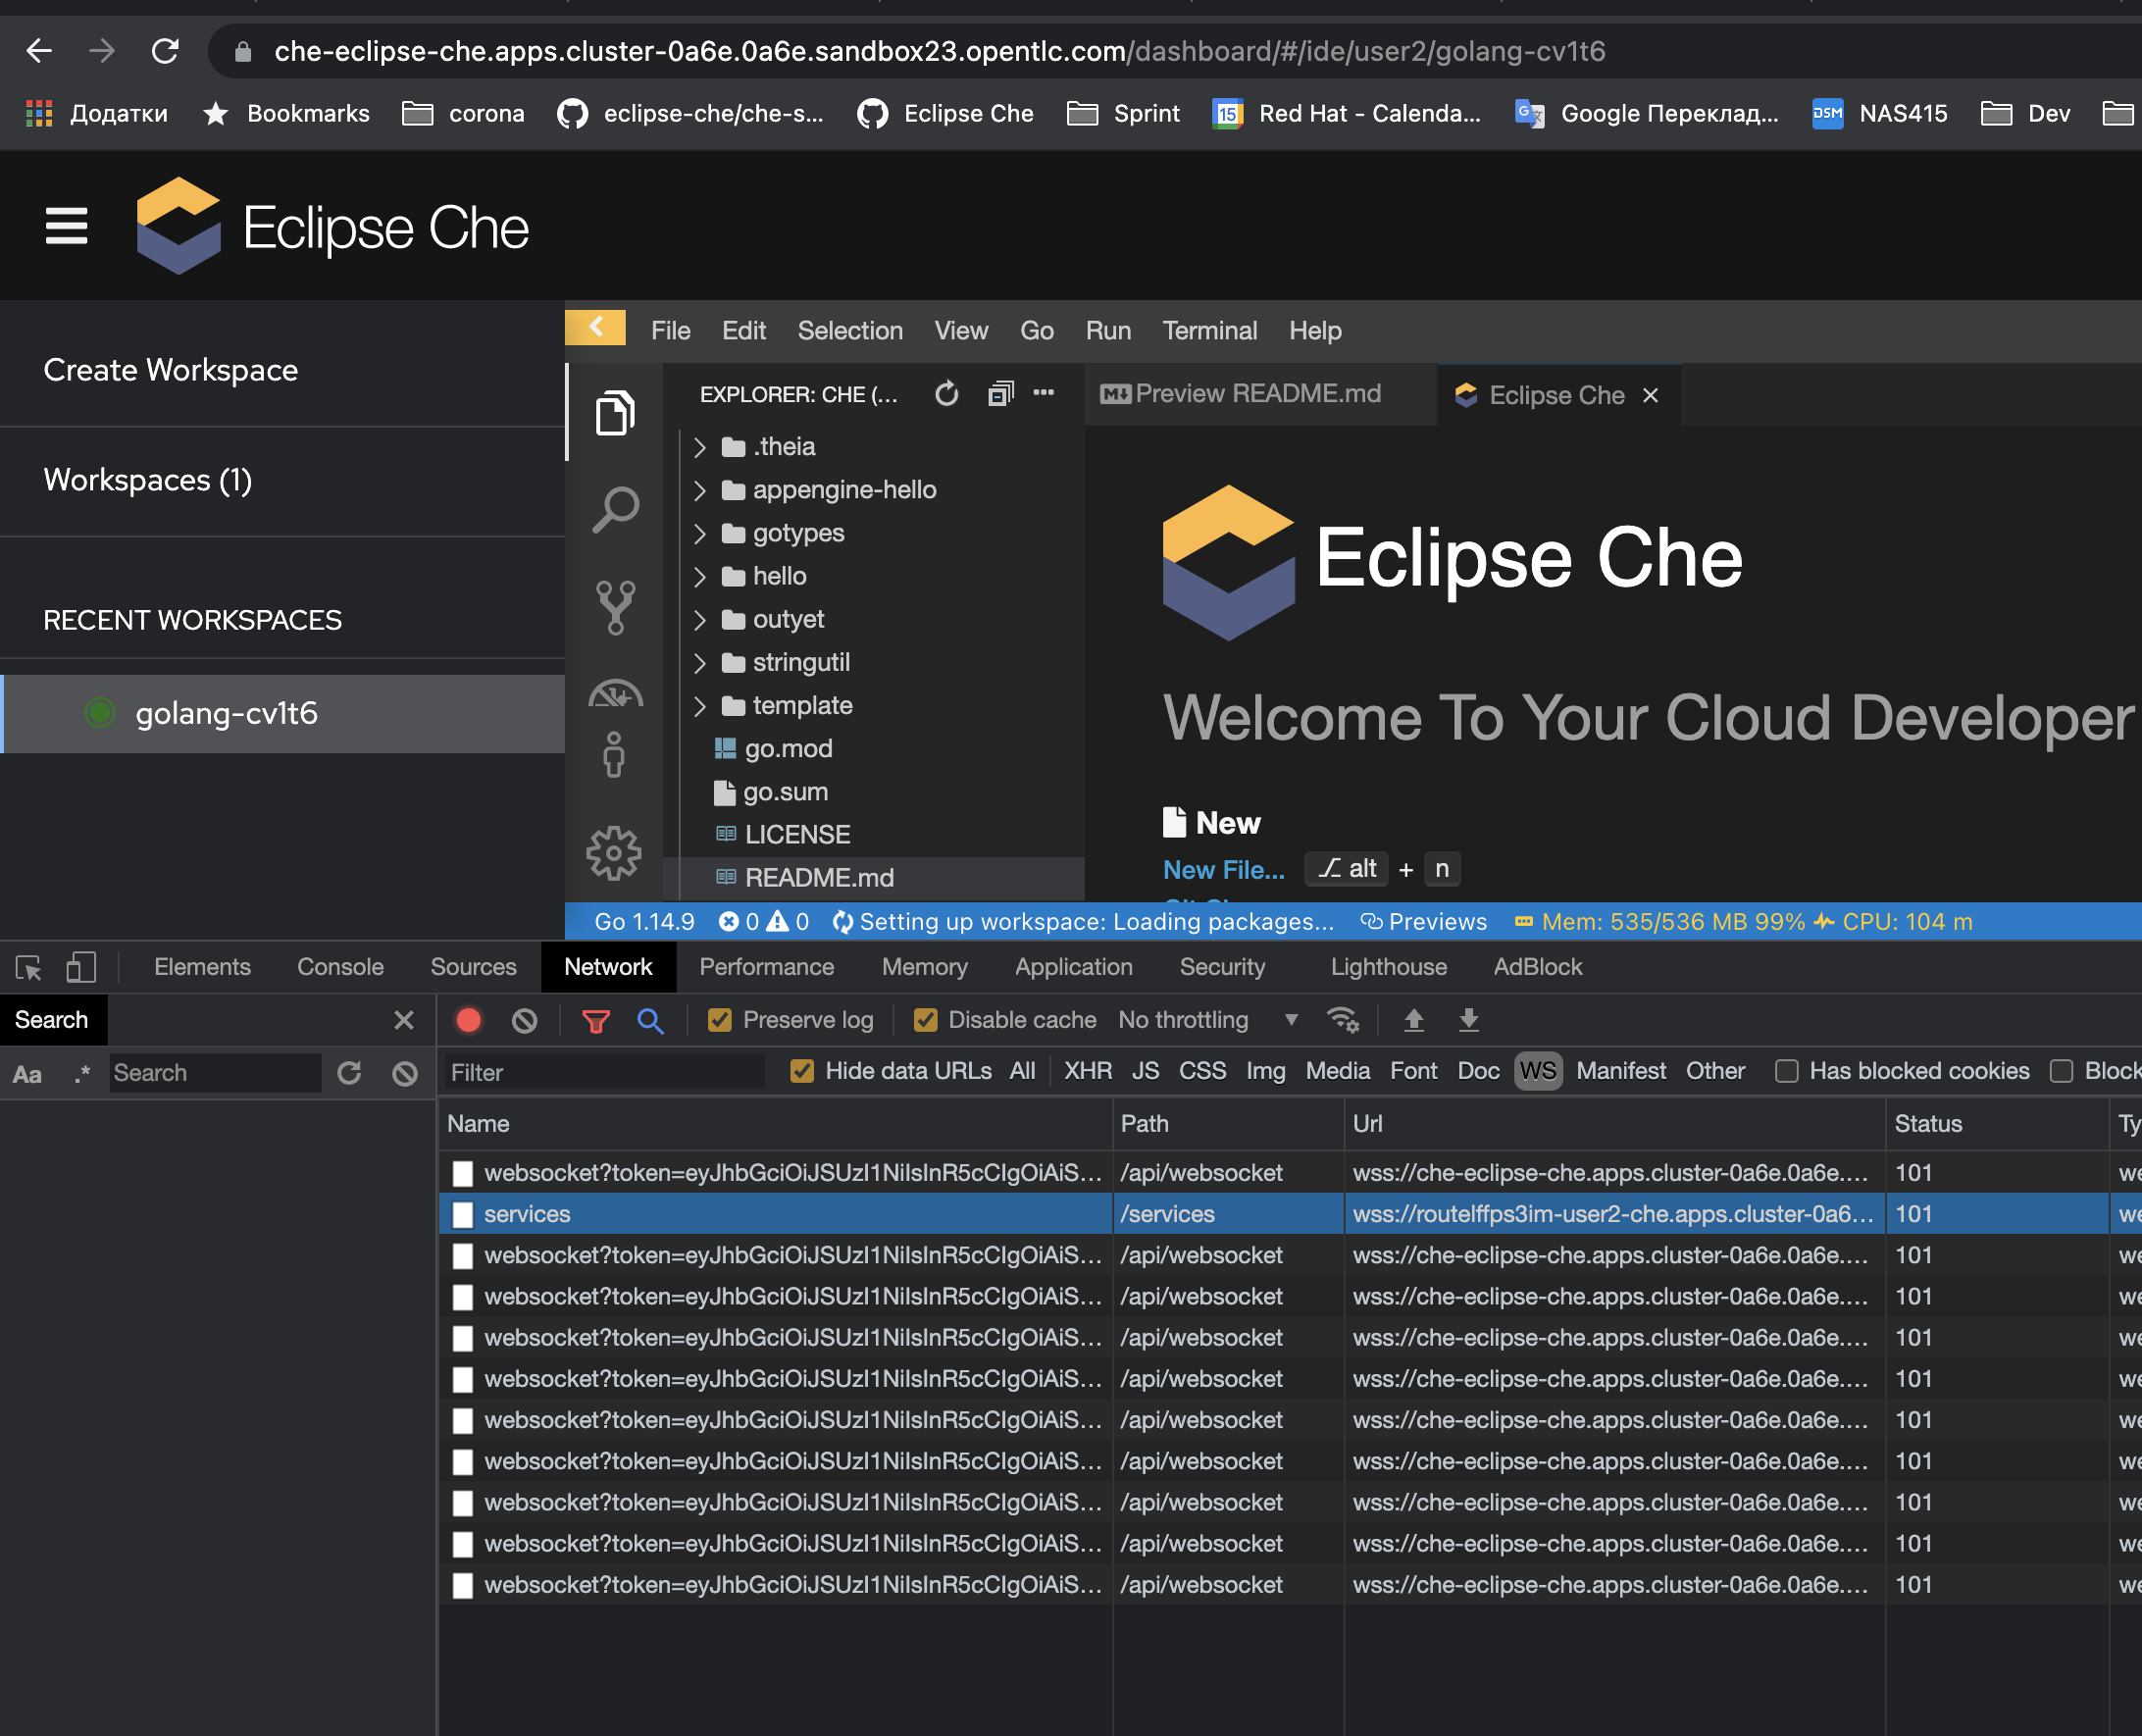Switch to the Console tab in DevTools
Image resolution: width=2142 pixels, height=1736 pixels.
click(340, 967)
